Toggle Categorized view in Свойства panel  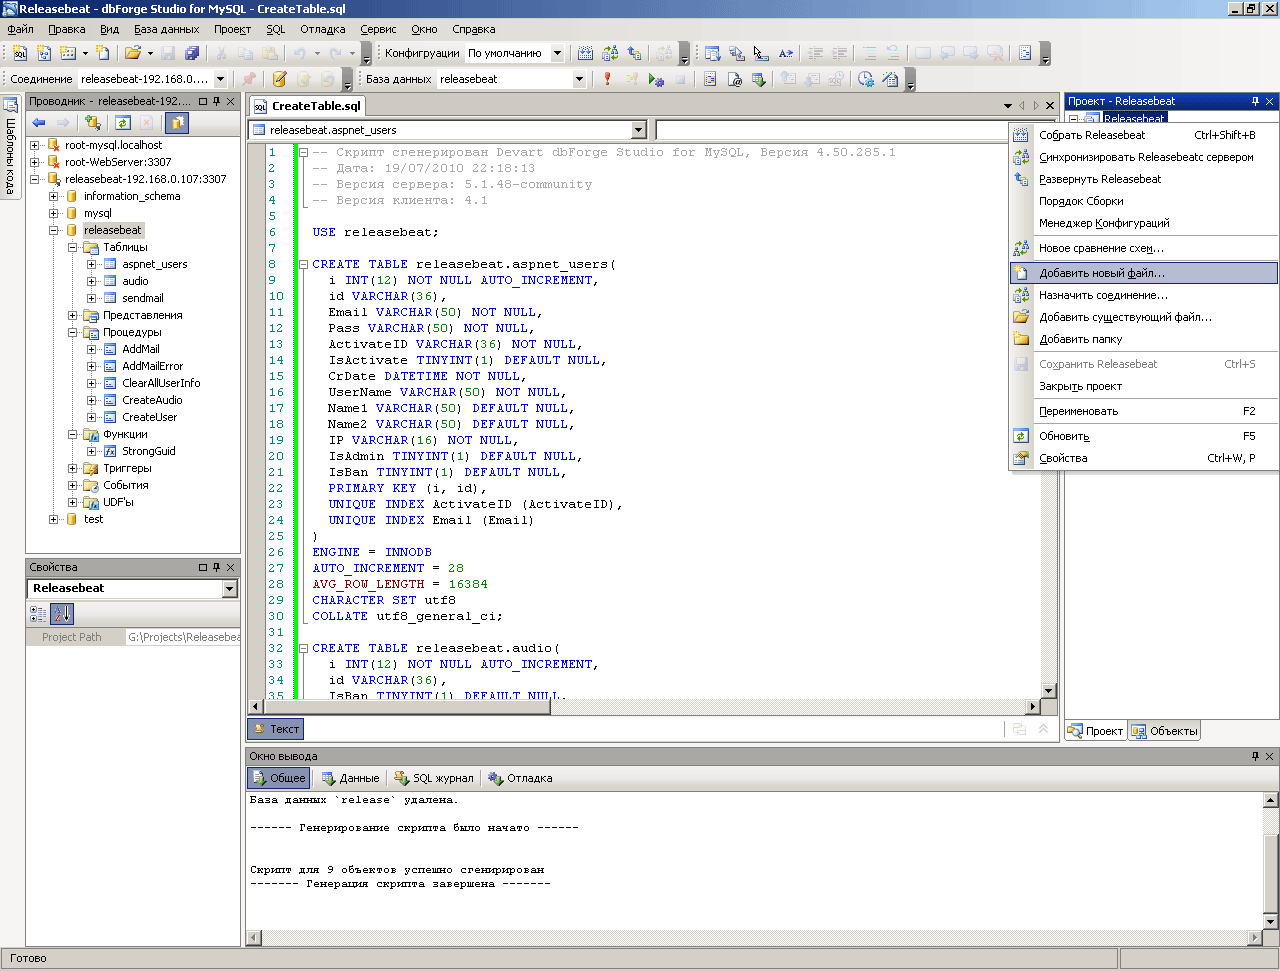38,614
